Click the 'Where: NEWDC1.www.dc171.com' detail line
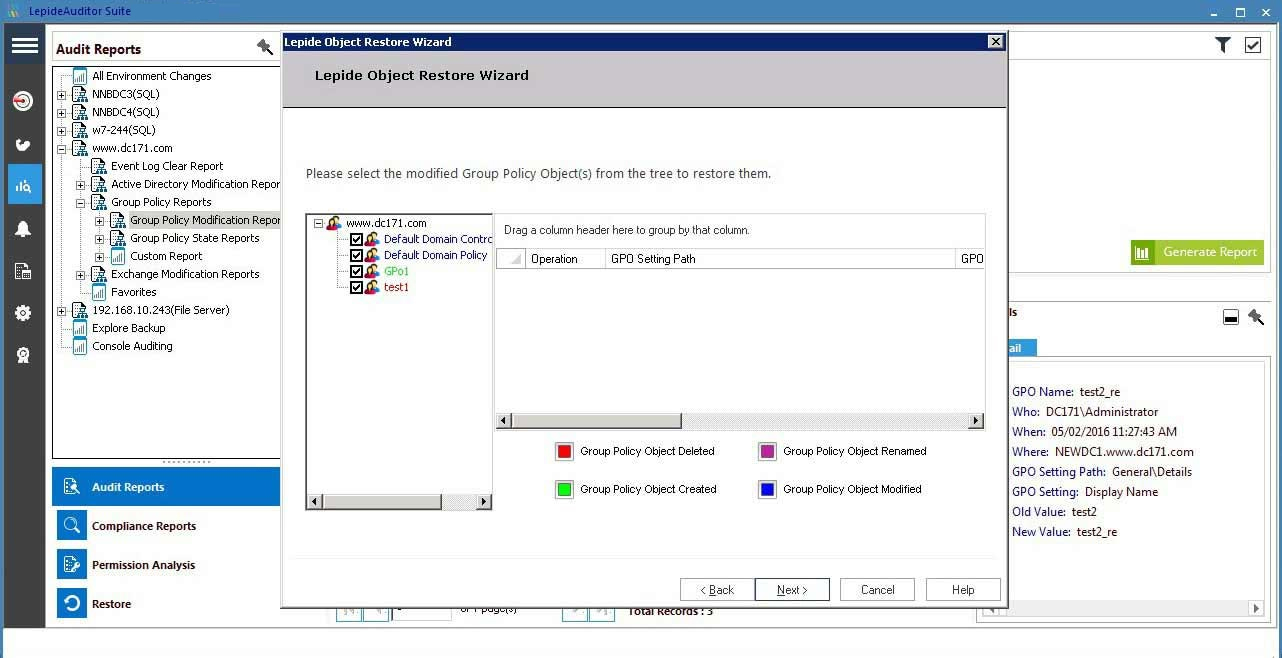 point(1103,452)
